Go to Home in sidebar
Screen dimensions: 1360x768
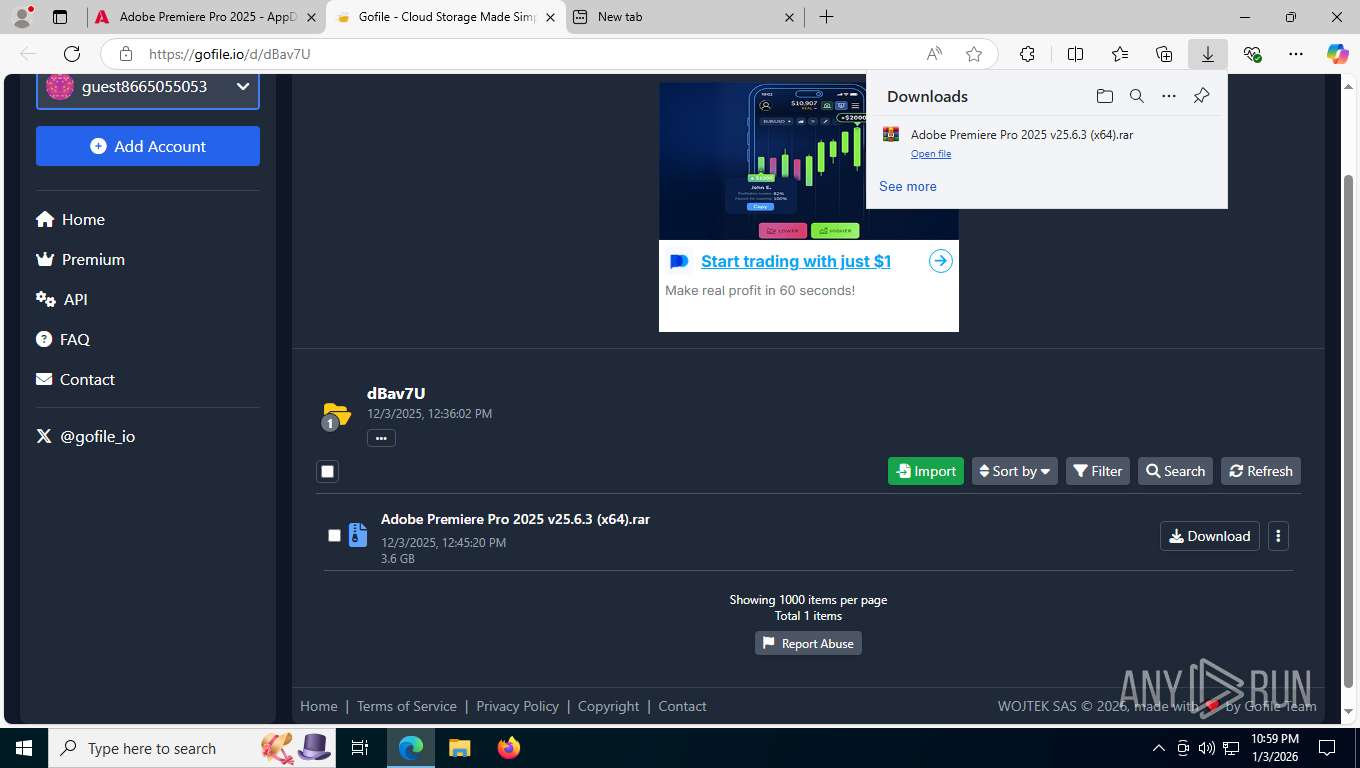[x=70, y=219]
